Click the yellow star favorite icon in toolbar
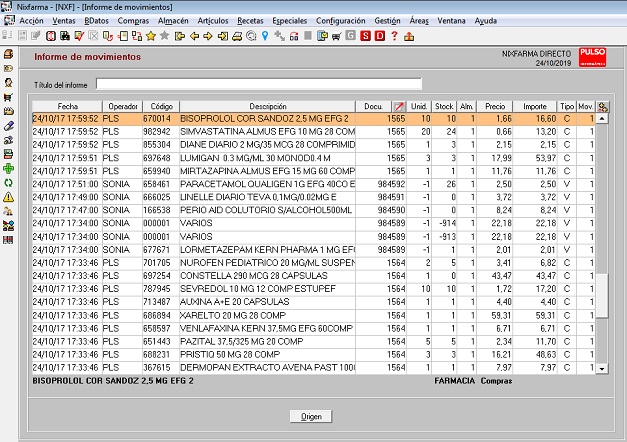Screen dimensions: 627x442 click(x=151, y=36)
